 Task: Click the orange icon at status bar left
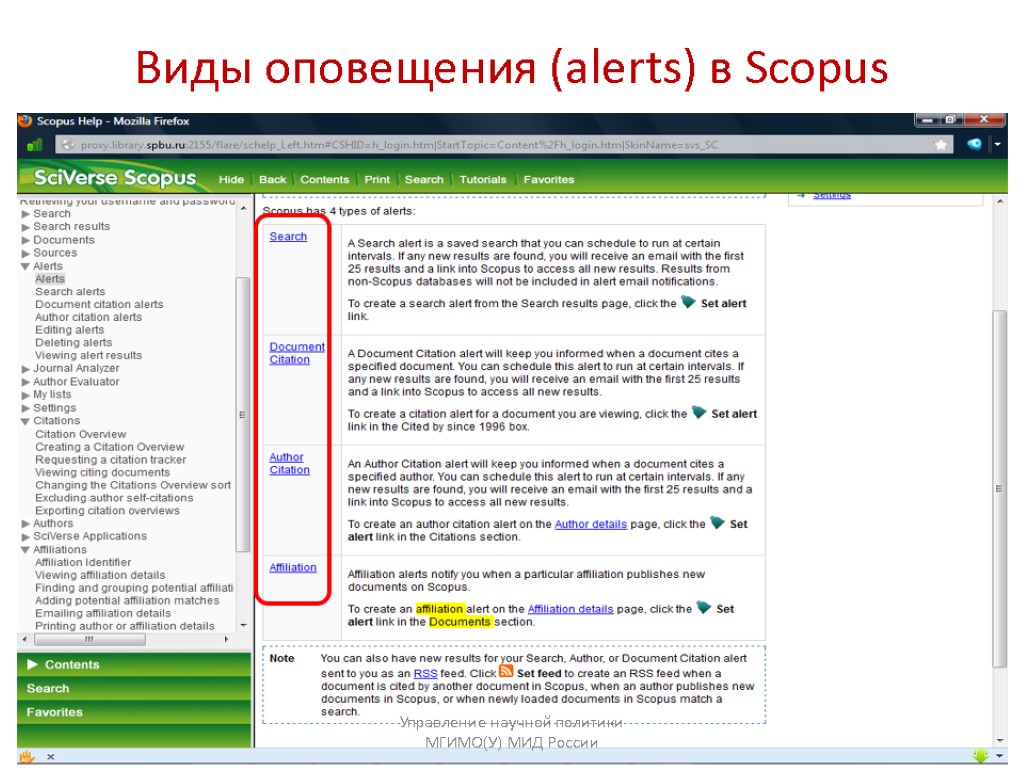[26, 756]
